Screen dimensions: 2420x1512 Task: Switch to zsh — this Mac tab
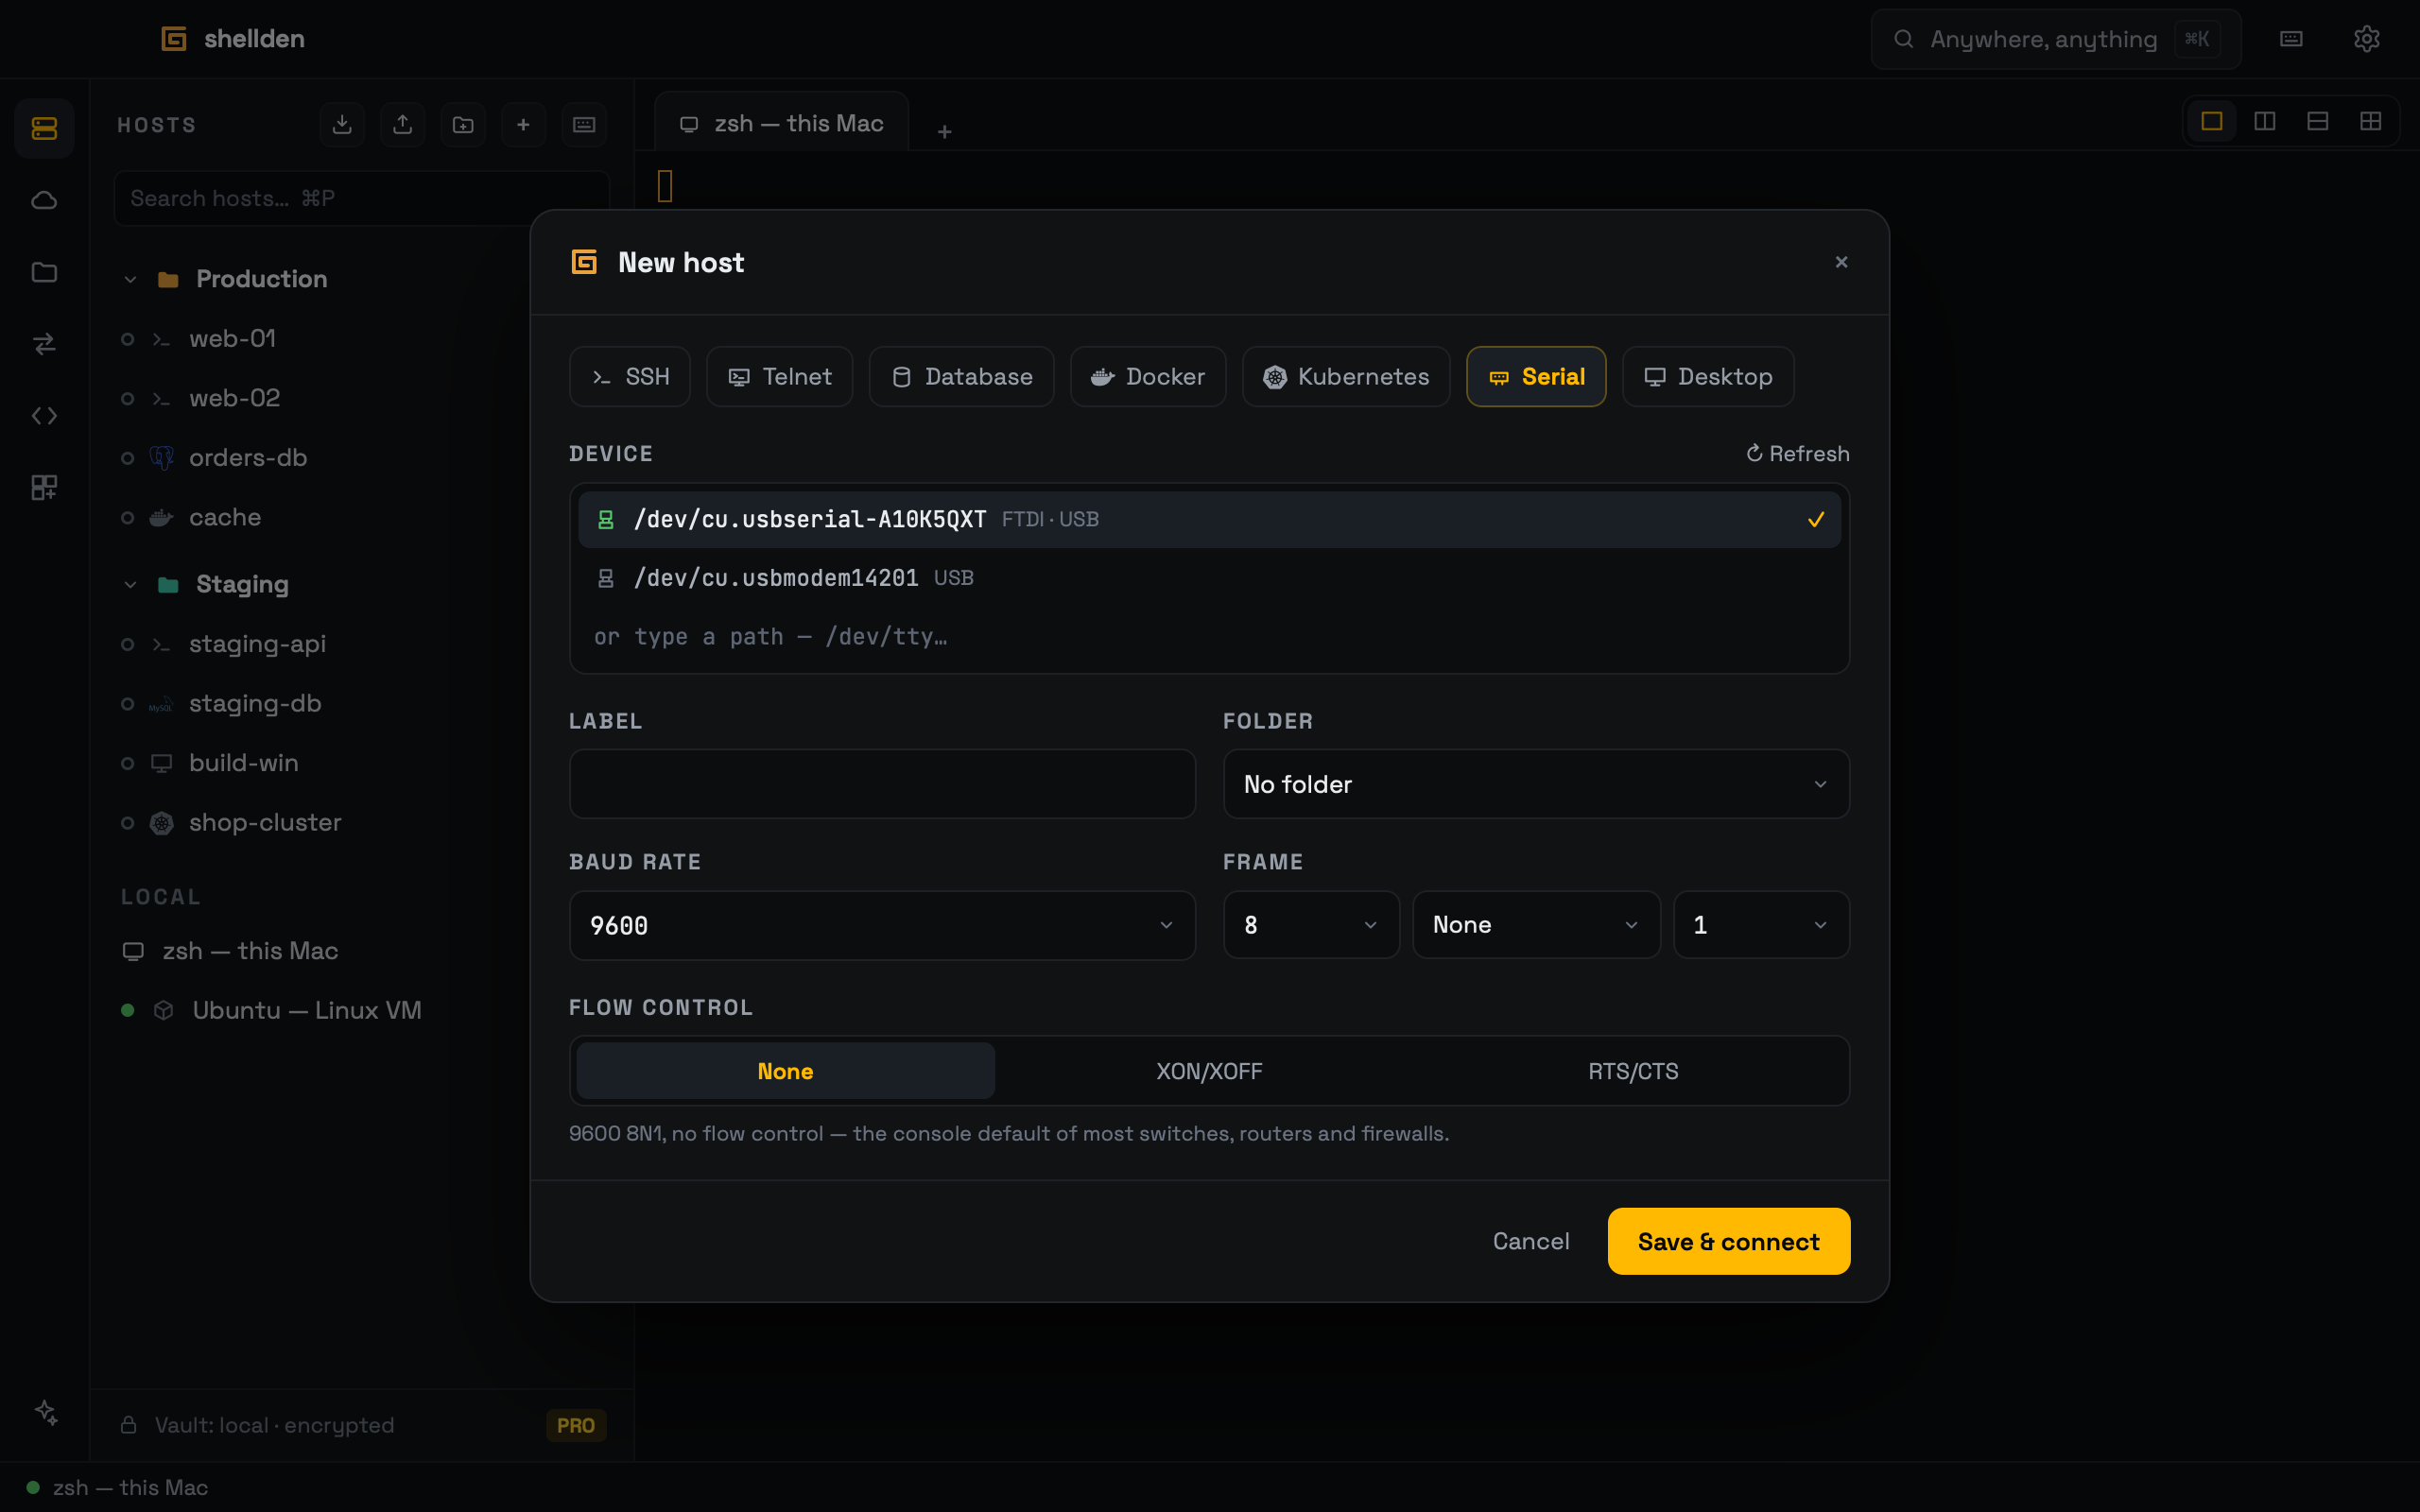tap(781, 123)
